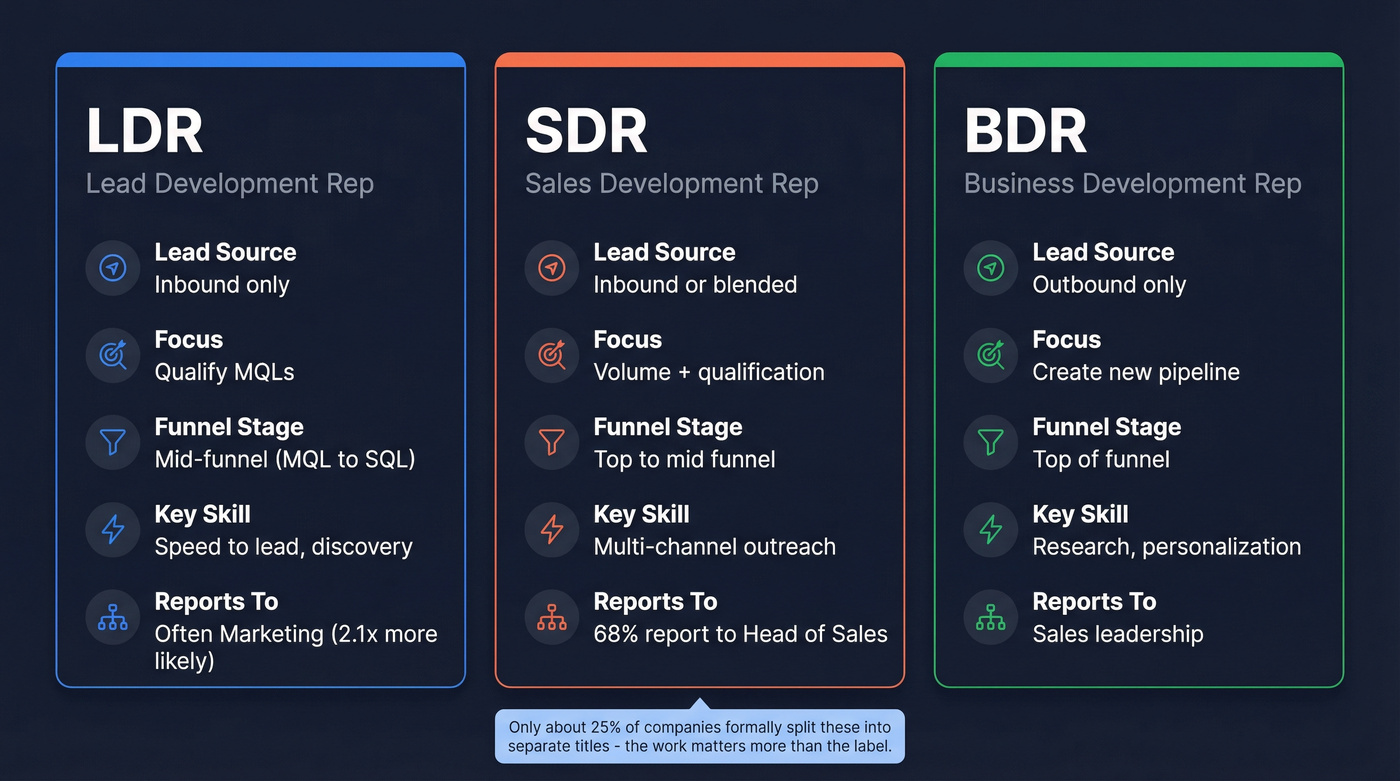Click the green Lead Source icon in BDR card
Screen dimensions: 1400x781
tap(990, 268)
